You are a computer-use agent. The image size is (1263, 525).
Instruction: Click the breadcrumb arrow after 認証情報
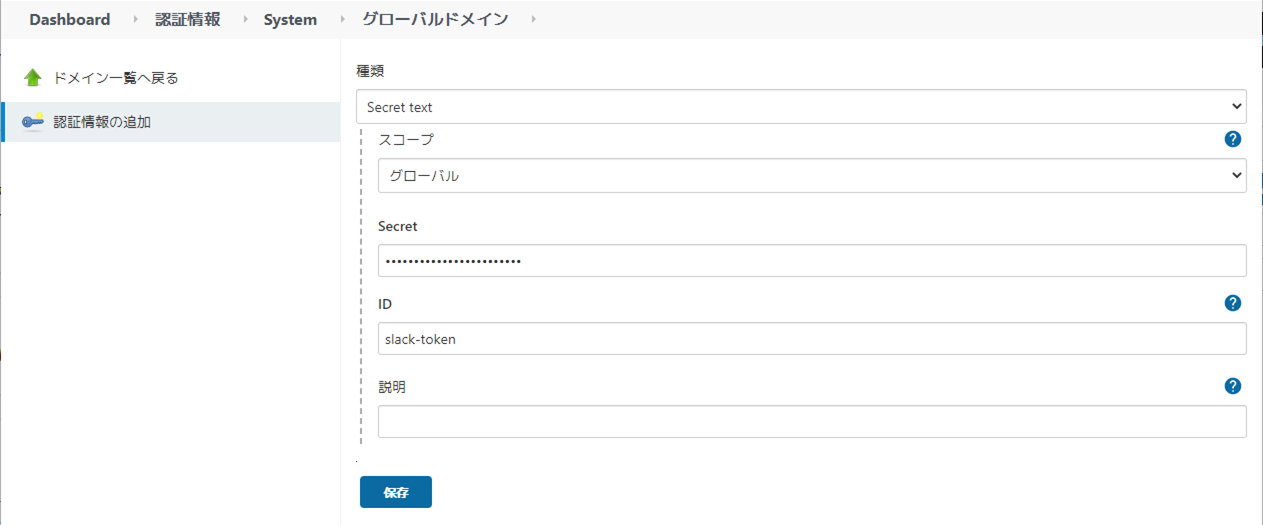click(x=245, y=20)
